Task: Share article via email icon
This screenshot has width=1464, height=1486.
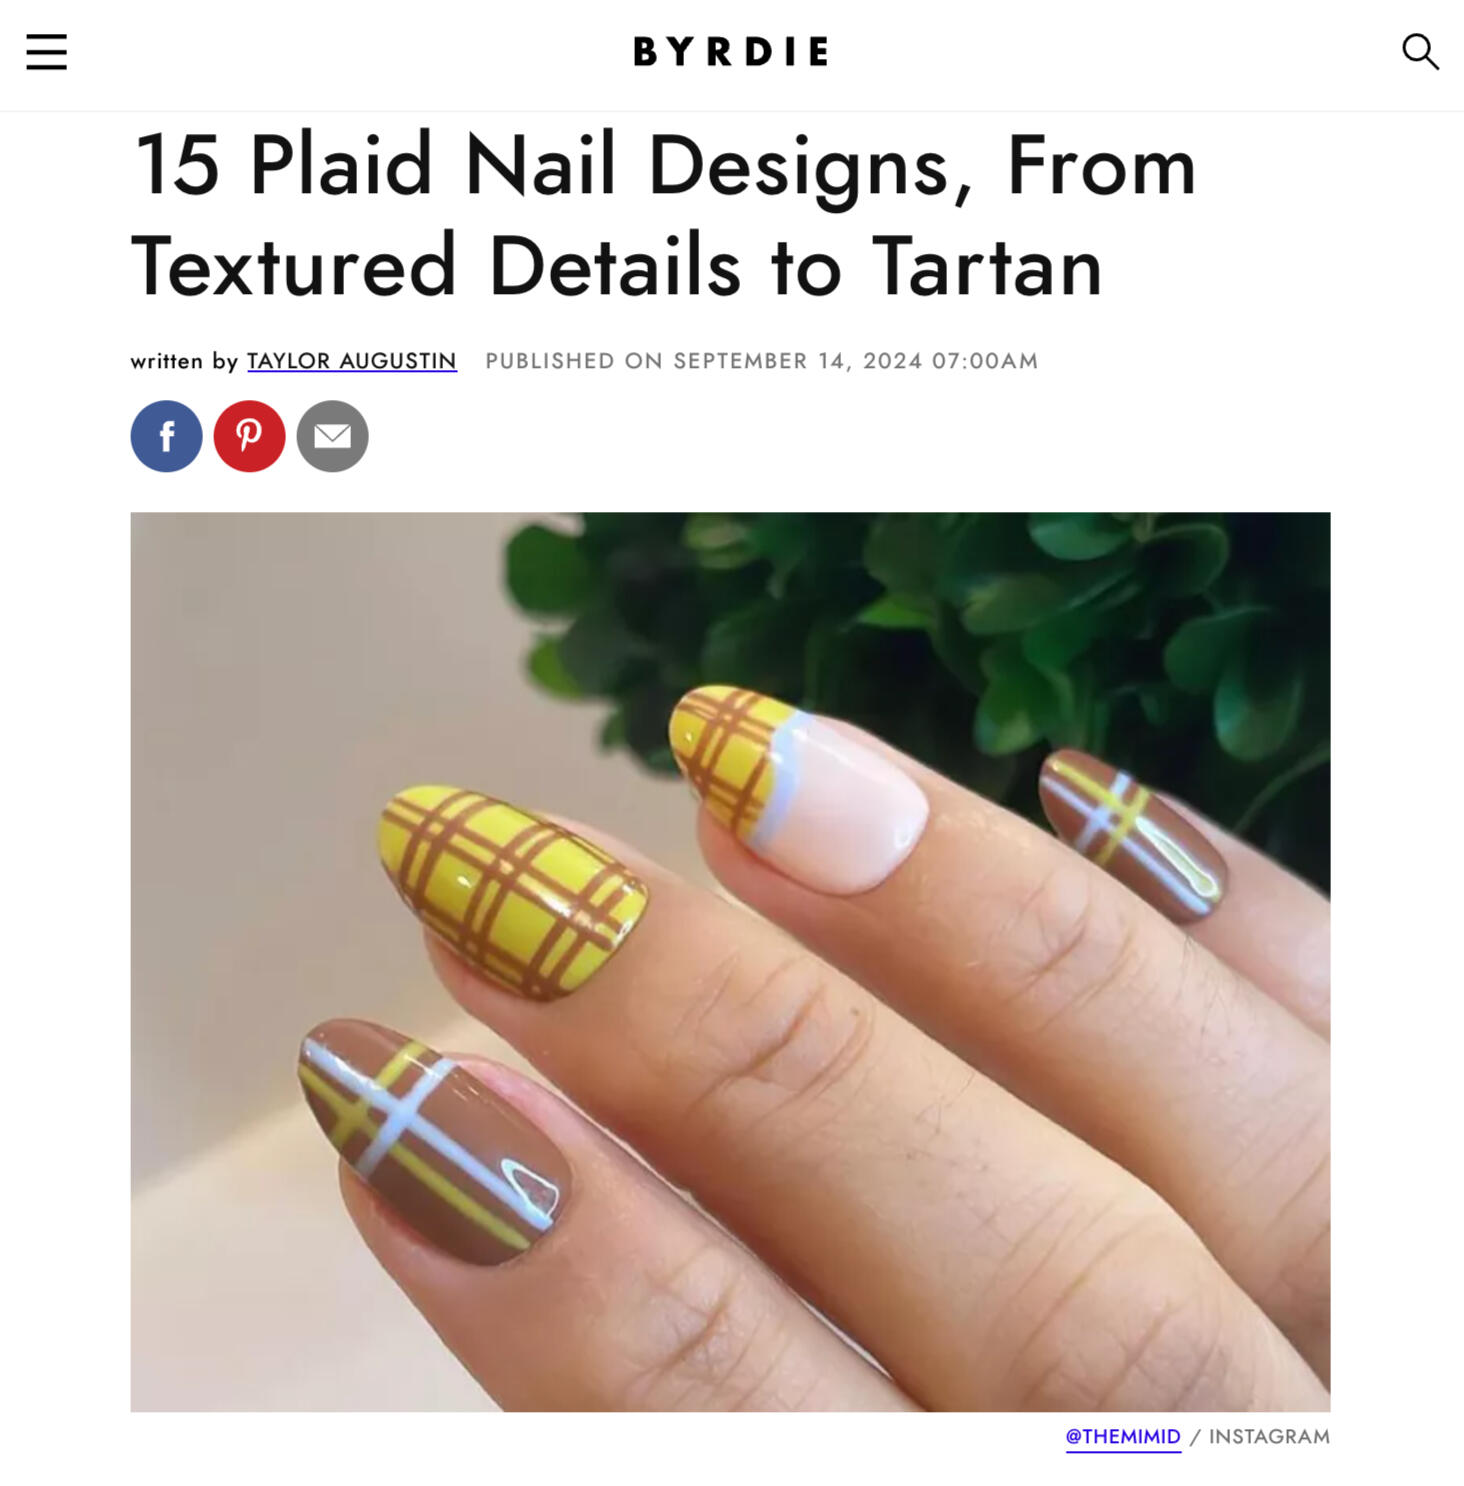Action: (332, 436)
